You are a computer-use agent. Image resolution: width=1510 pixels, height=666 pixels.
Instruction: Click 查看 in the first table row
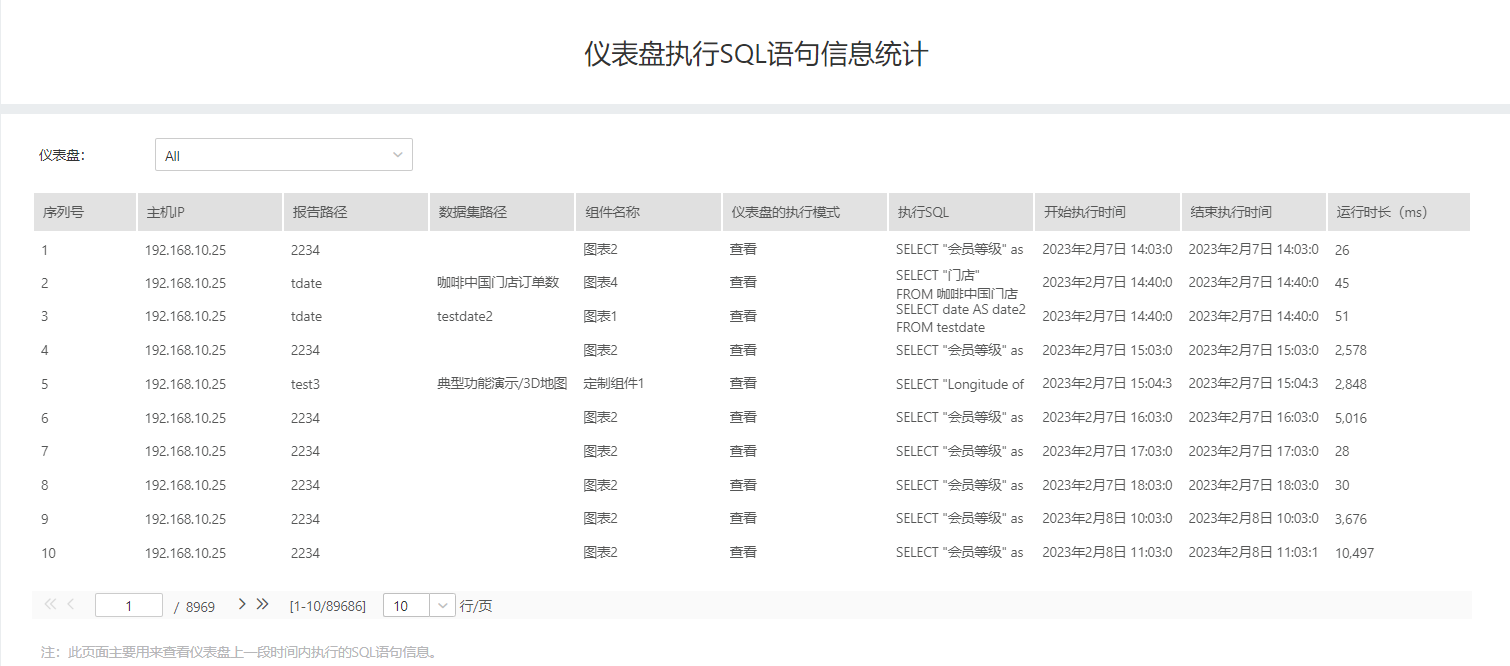coord(743,249)
